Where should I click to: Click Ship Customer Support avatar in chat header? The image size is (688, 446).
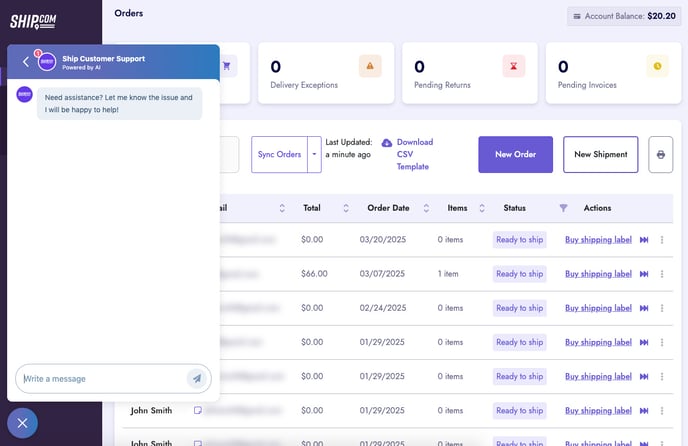pyautogui.click(x=47, y=62)
